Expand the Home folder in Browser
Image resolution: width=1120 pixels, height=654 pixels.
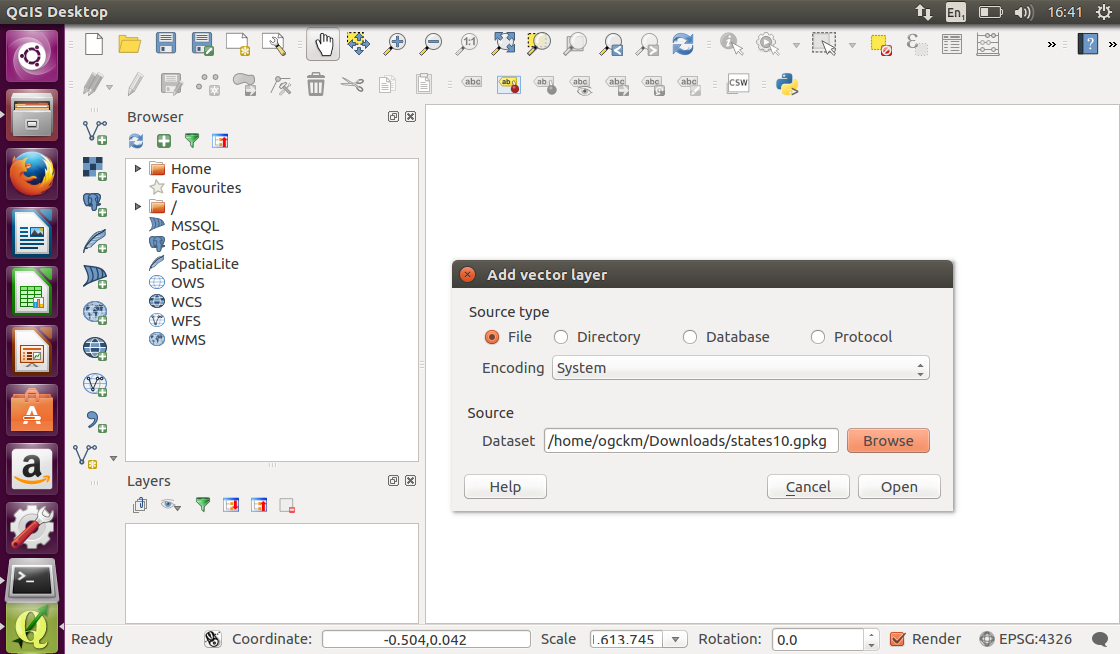[x=138, y=168]
